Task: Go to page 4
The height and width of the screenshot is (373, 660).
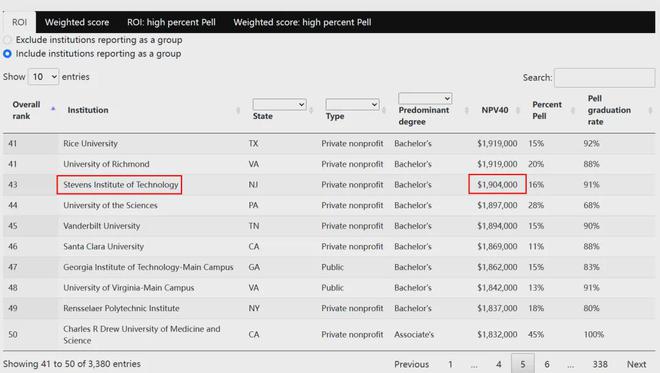Action: [498, 364]
